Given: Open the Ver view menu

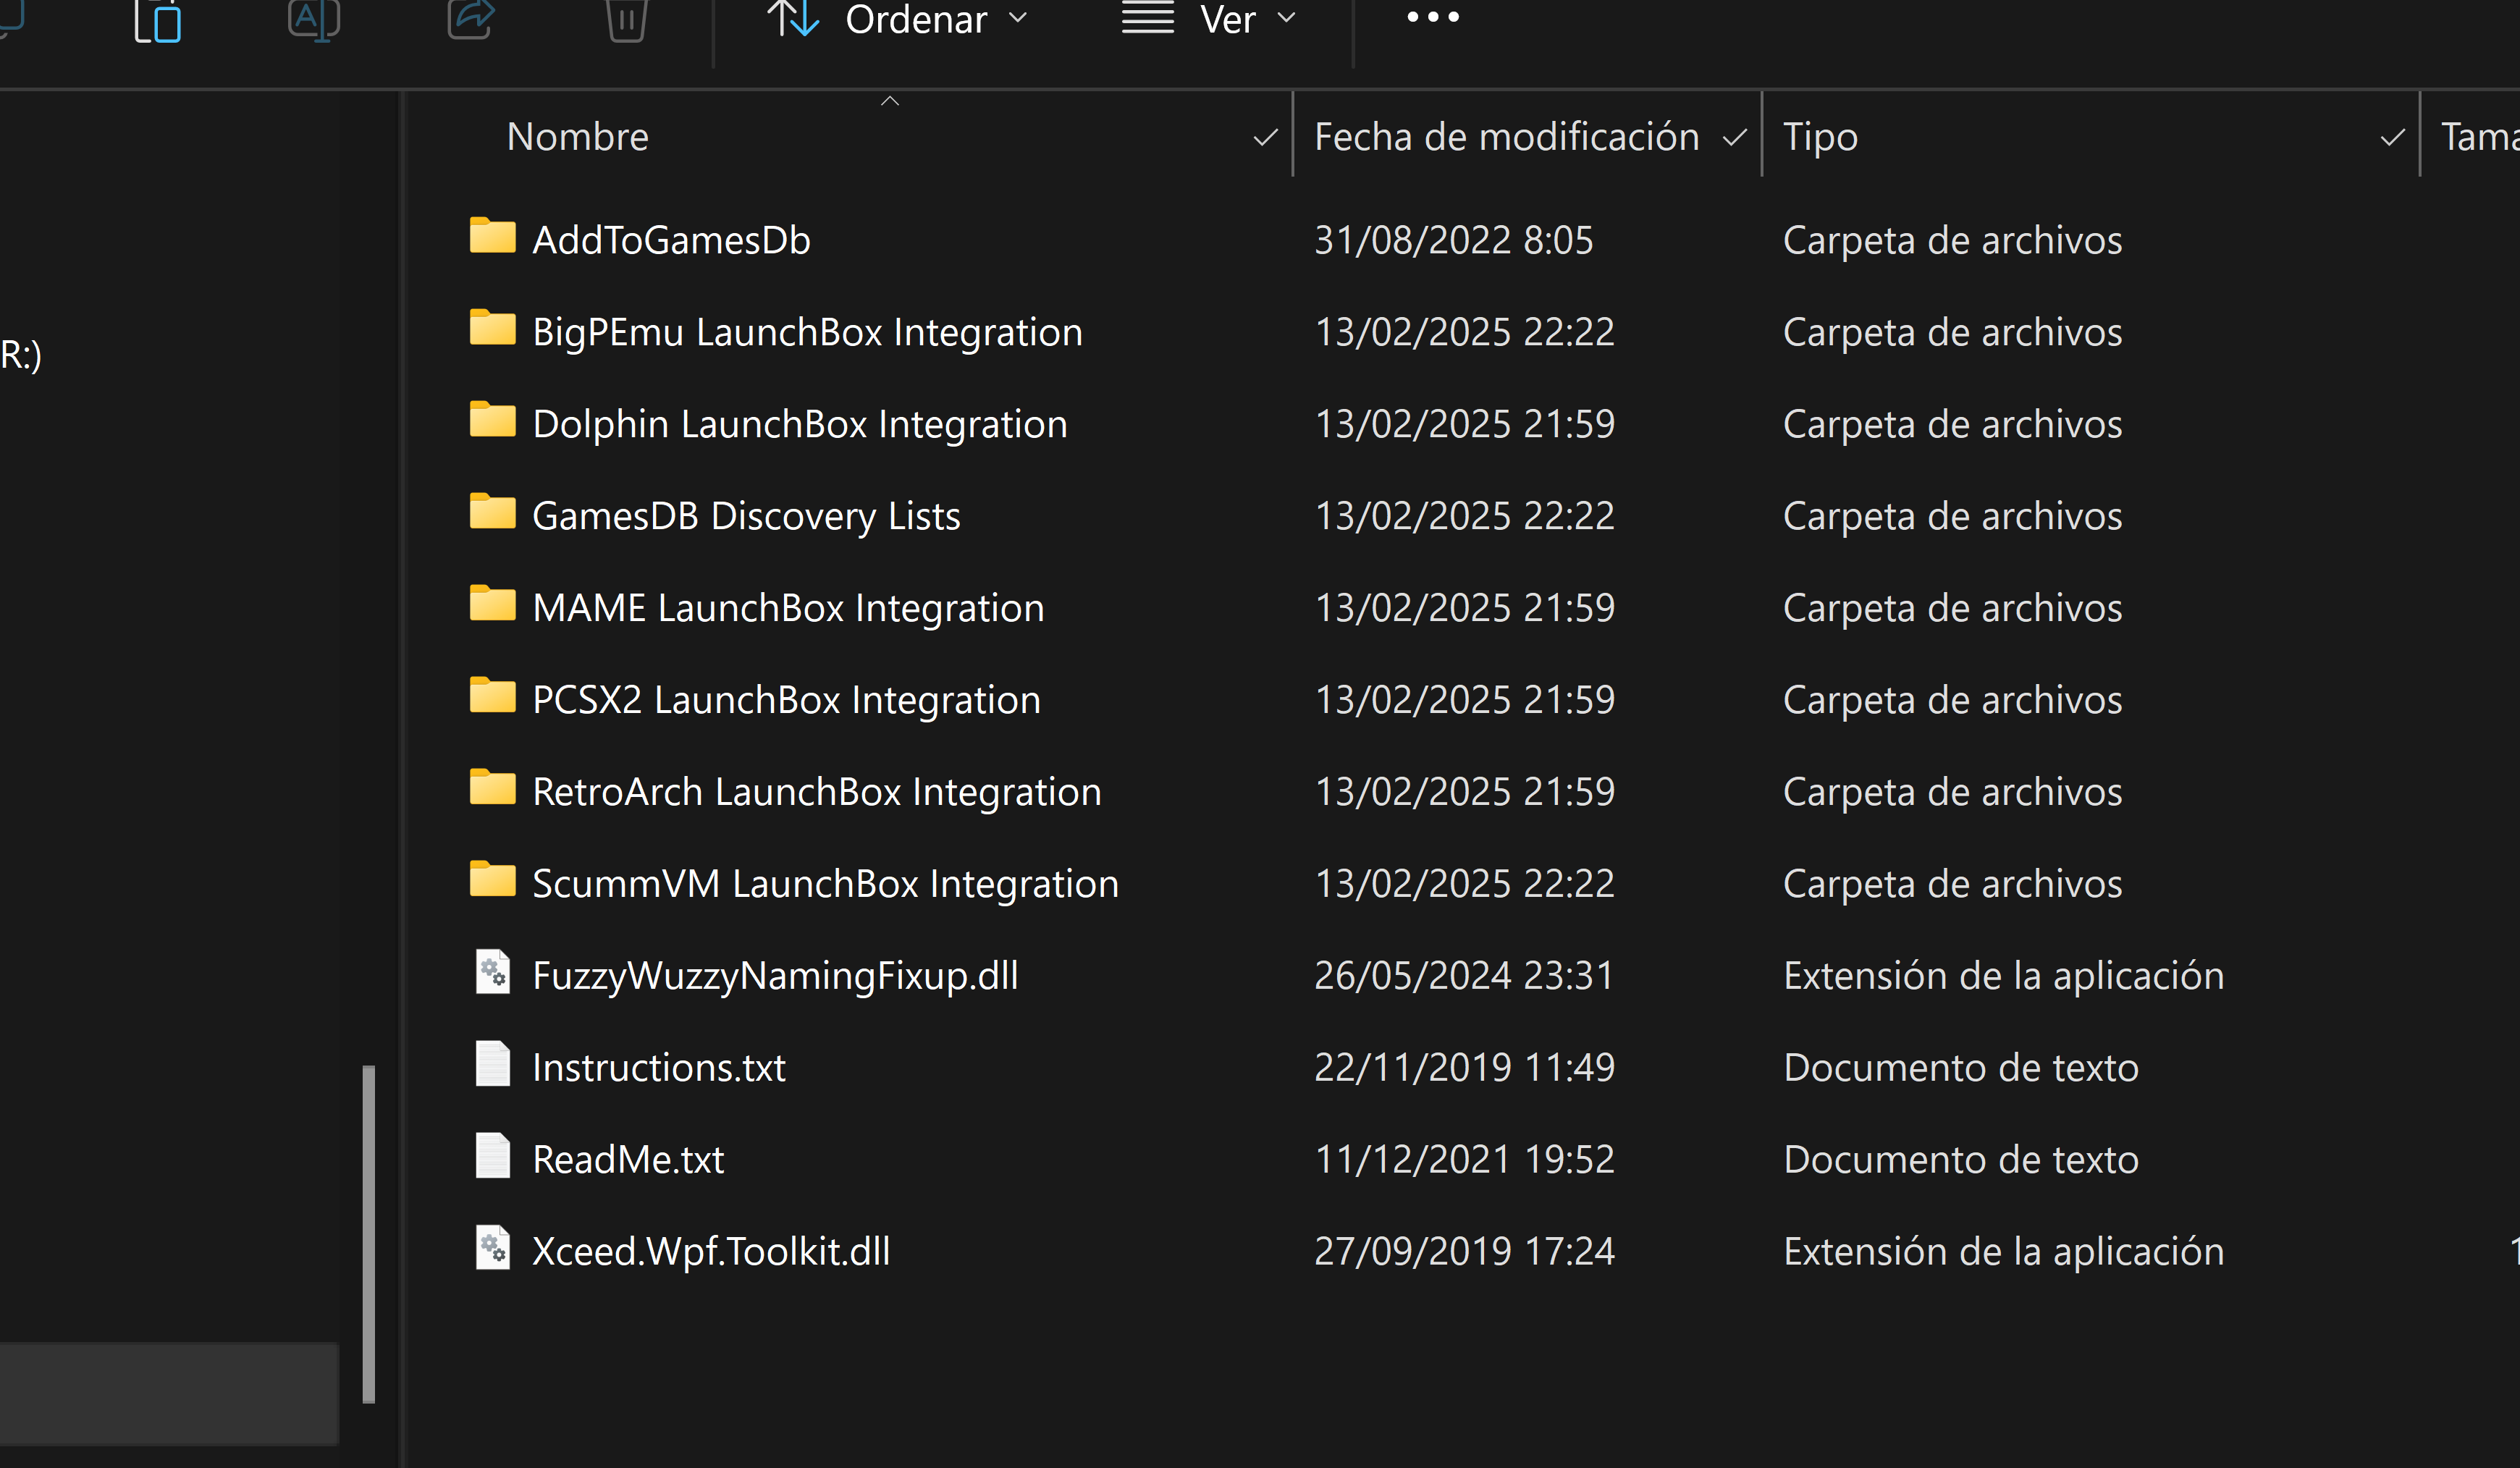Looking at the screenshot, I should click(1208, 19).
